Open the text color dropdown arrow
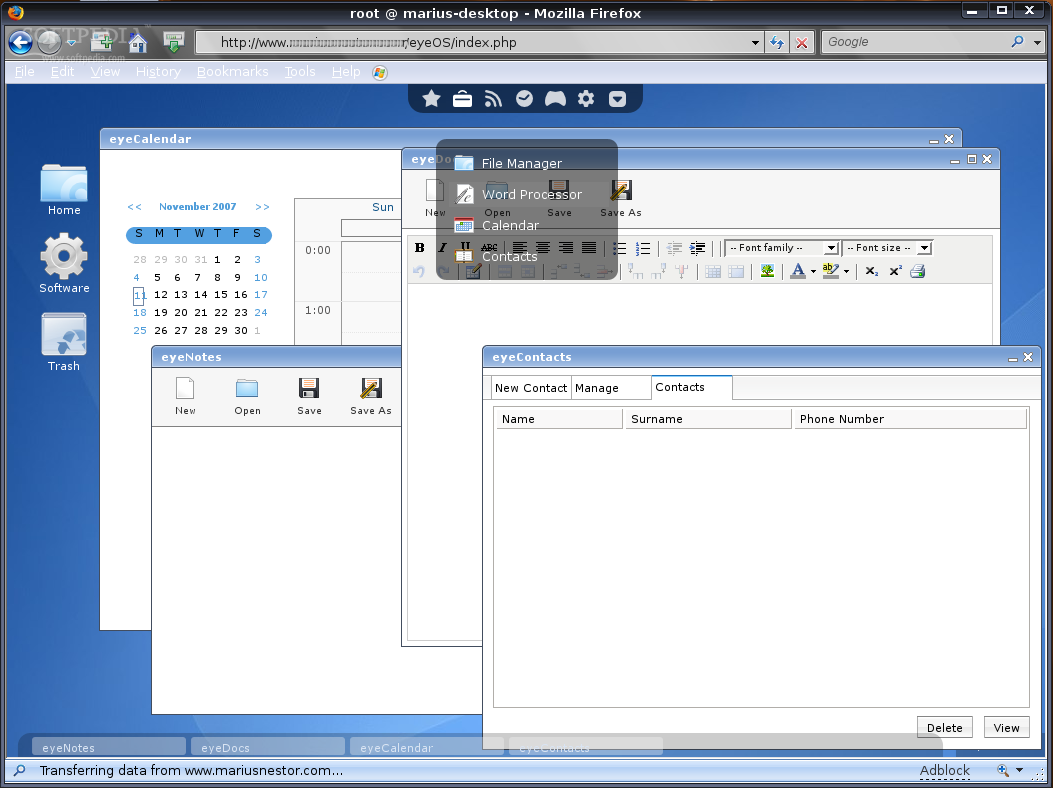 tap(813, 271)
